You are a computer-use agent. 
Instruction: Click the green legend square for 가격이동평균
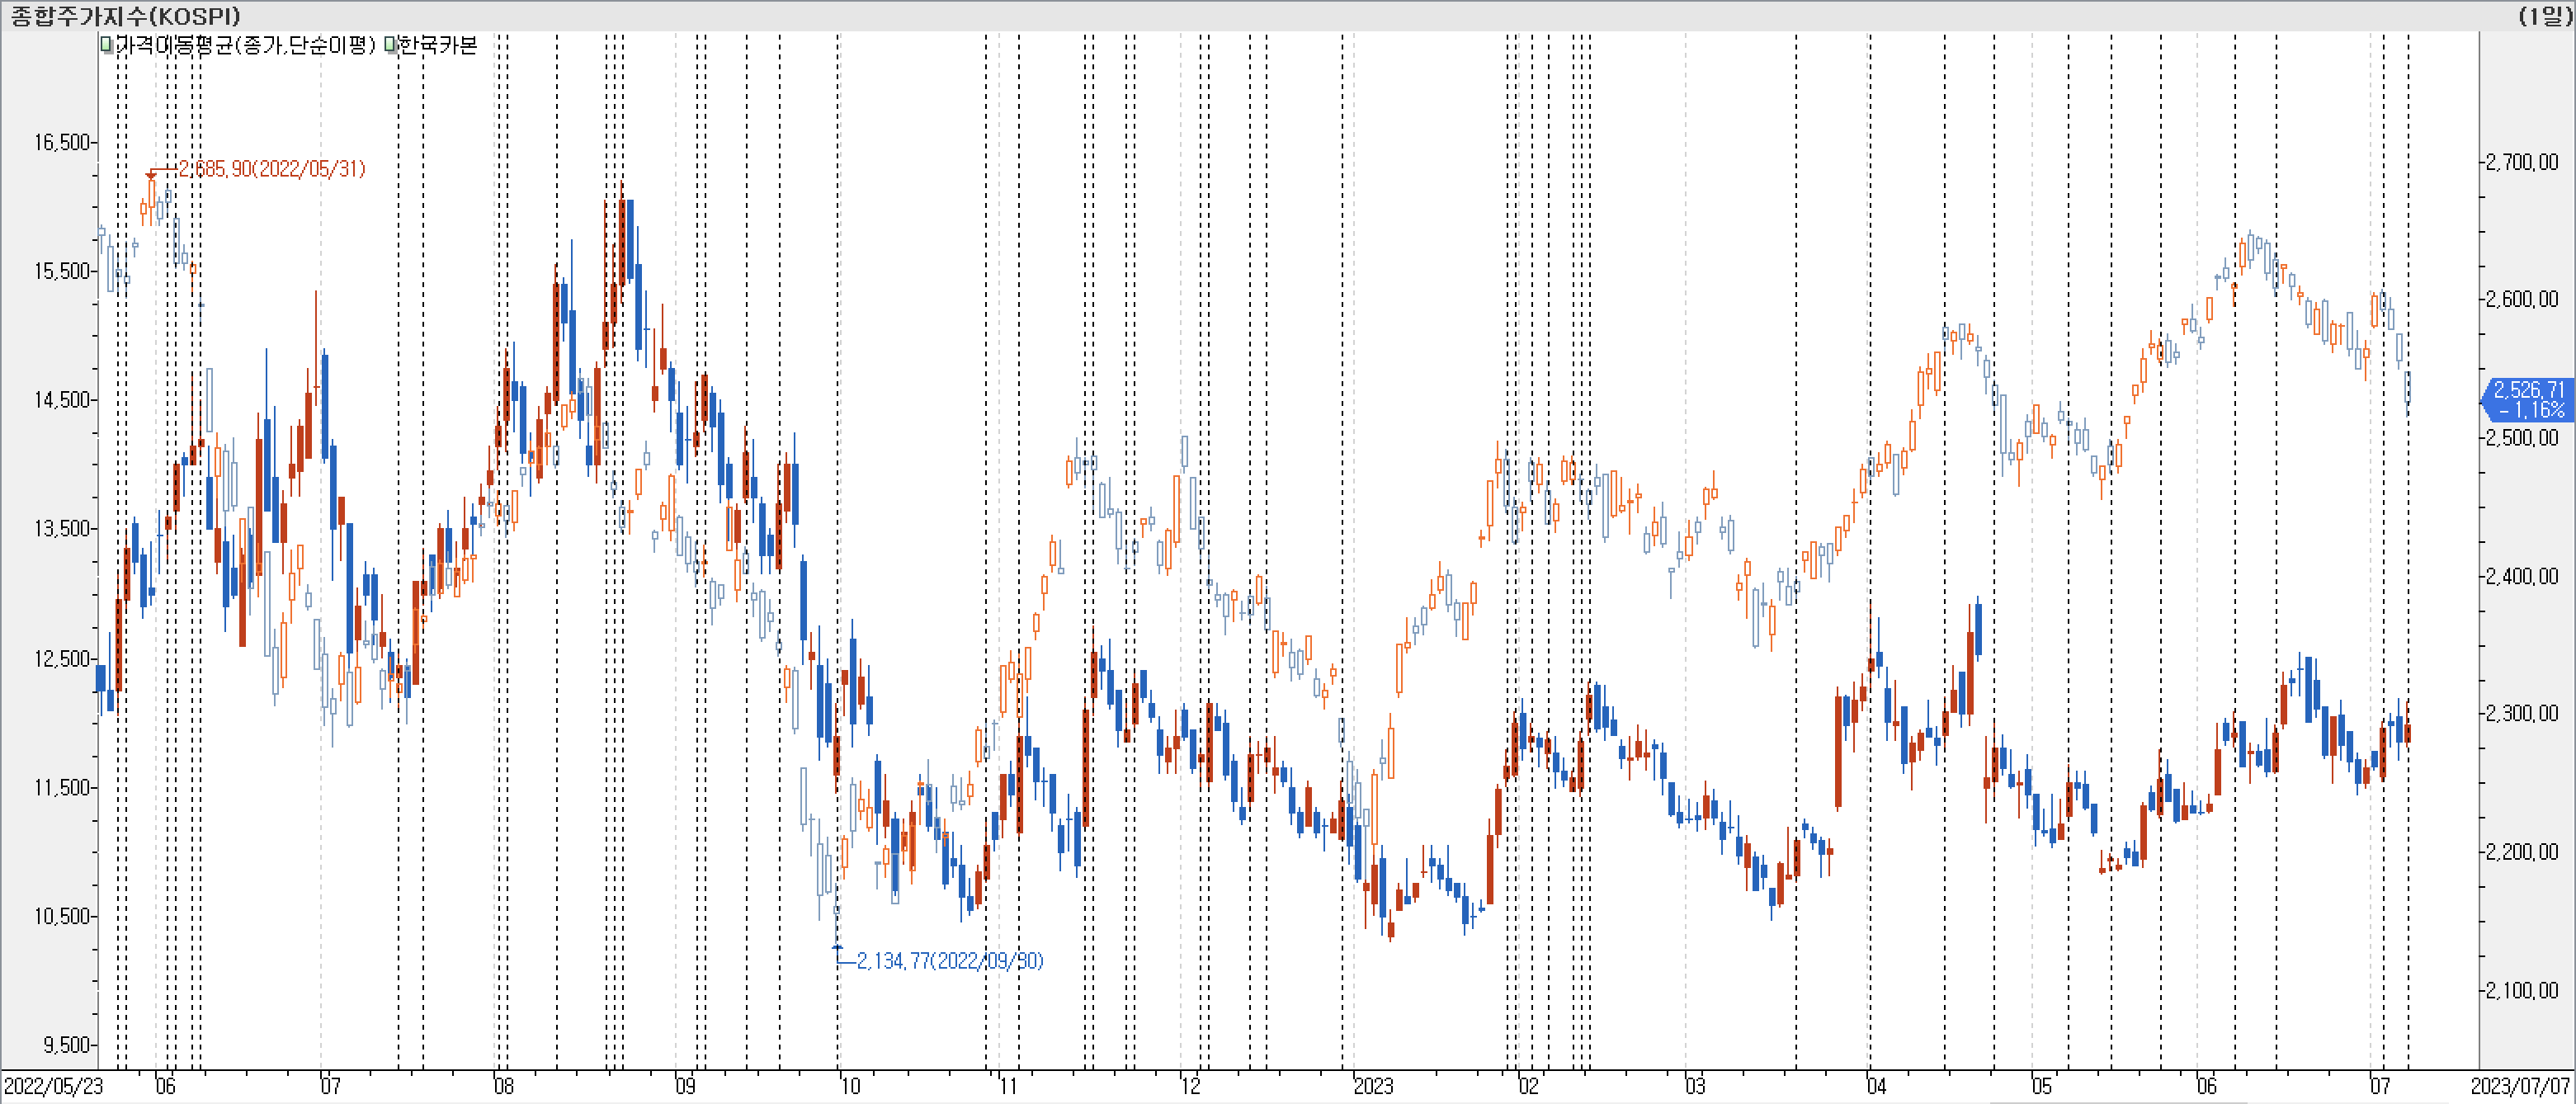pos(106,45)
